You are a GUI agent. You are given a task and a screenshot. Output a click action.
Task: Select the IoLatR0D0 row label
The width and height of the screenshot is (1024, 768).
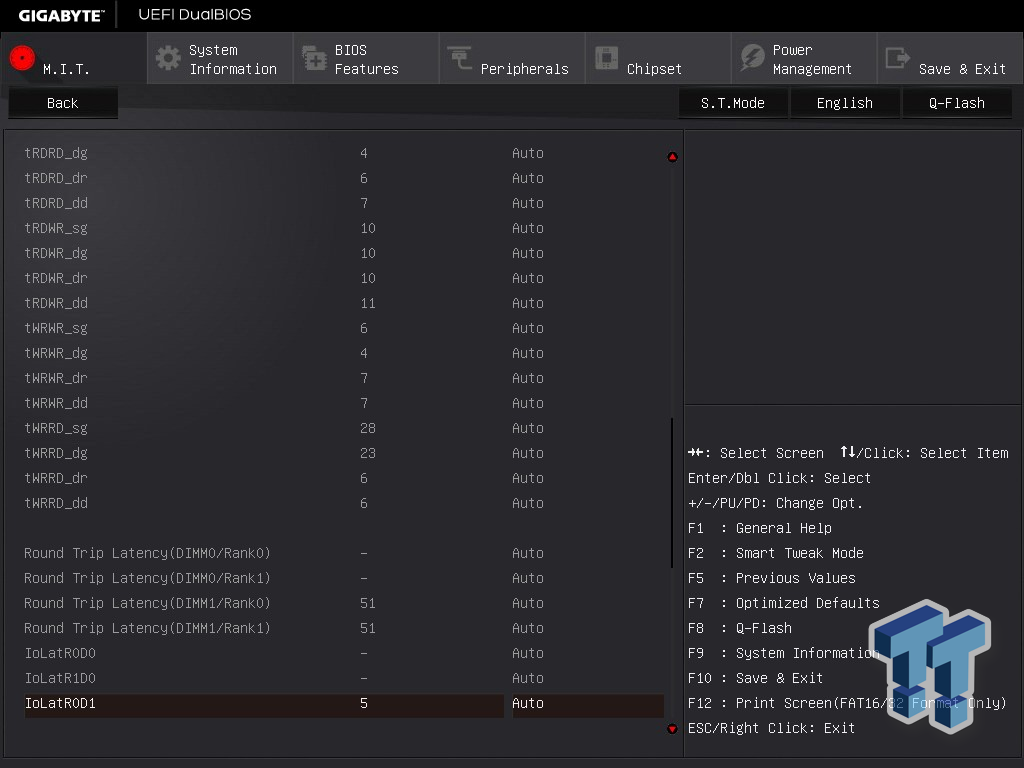60,653
